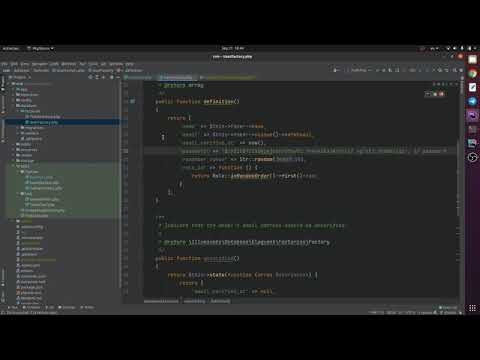The image size is (480, 360).
Task: Click Activities in the top bar
Action: [10, 49]
